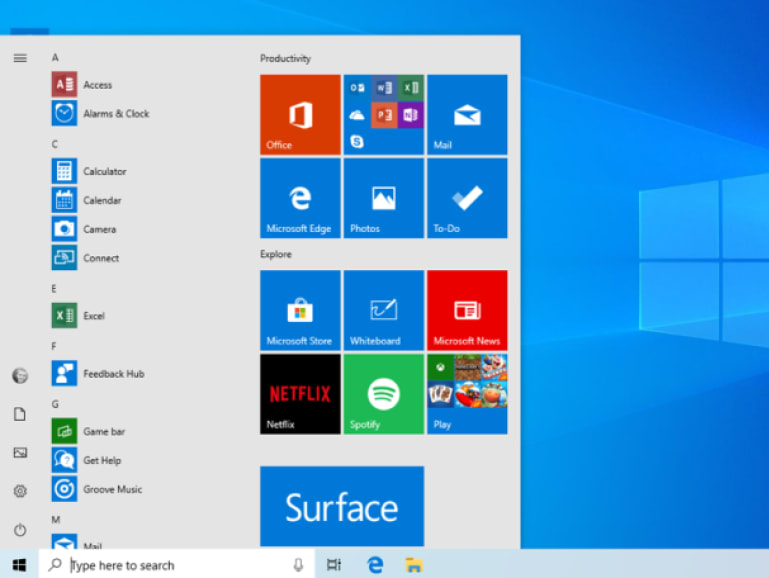
Task: Click the Explore group title
Action: (x=276, y=254)
